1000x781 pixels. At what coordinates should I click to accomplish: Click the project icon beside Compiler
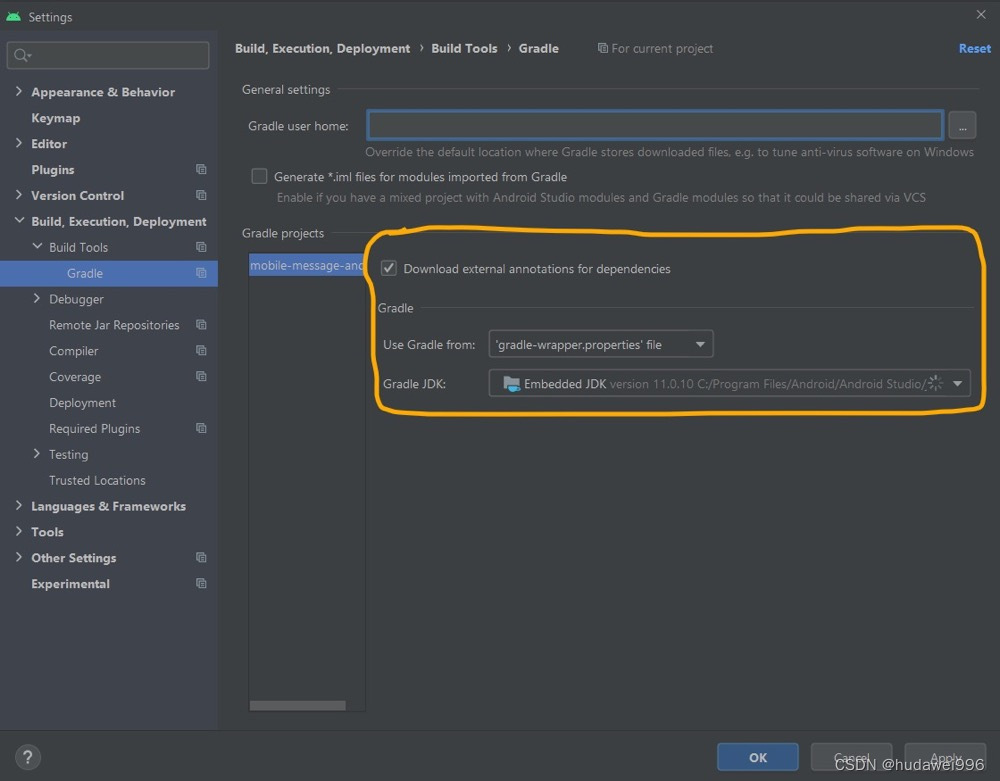(x=200, y=351)
